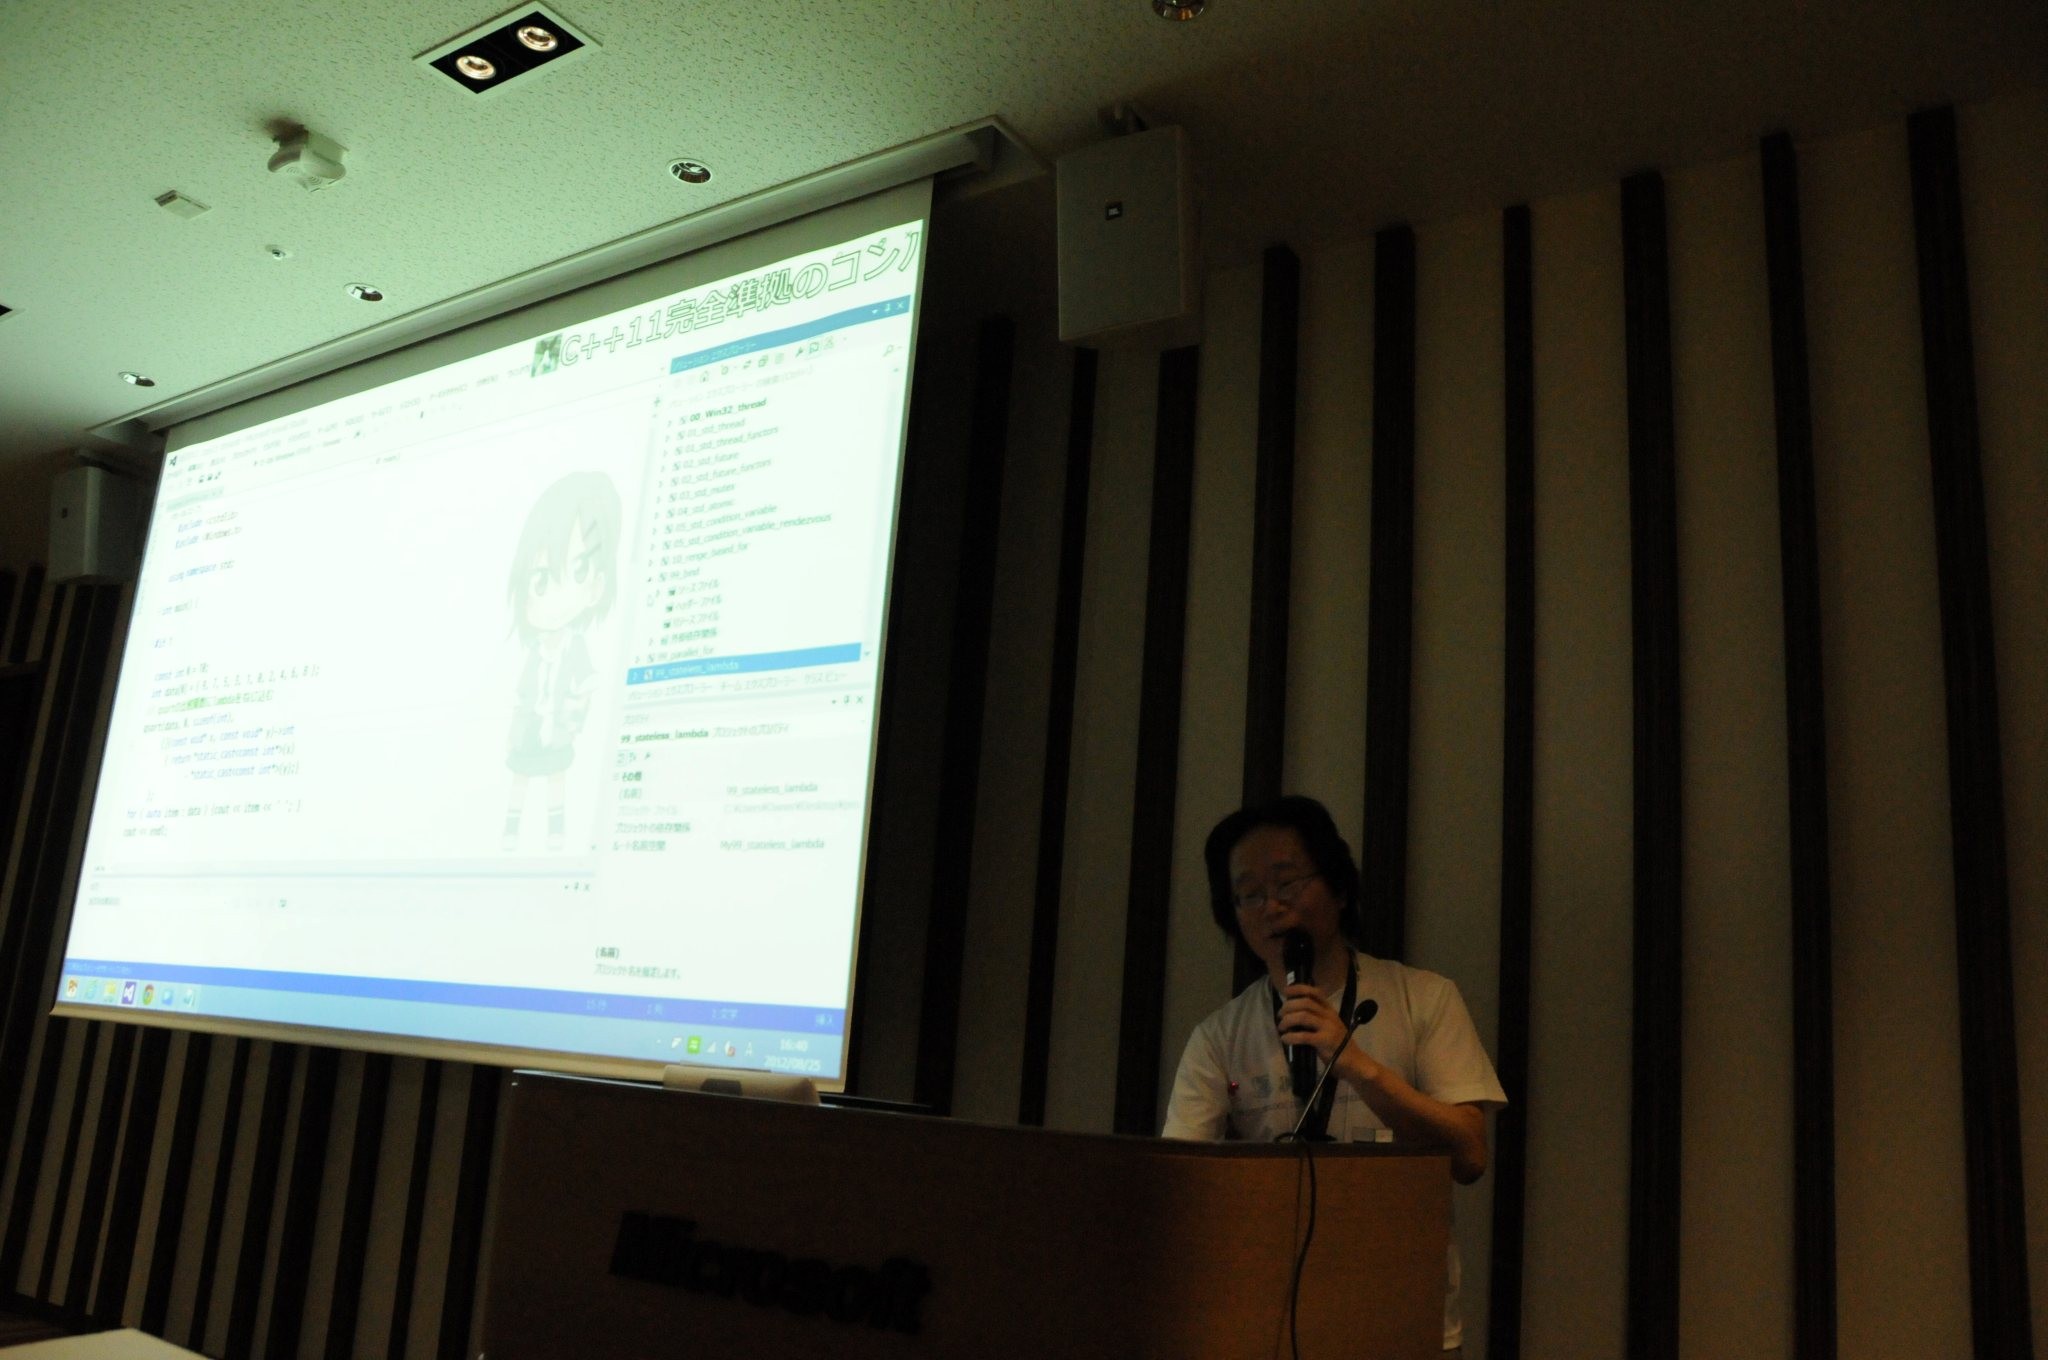The height and width of the screenshot is (1360, 2048).
Task: Click the Home icon in Solution Explorer toolbar
Action: tap(703, 377)
